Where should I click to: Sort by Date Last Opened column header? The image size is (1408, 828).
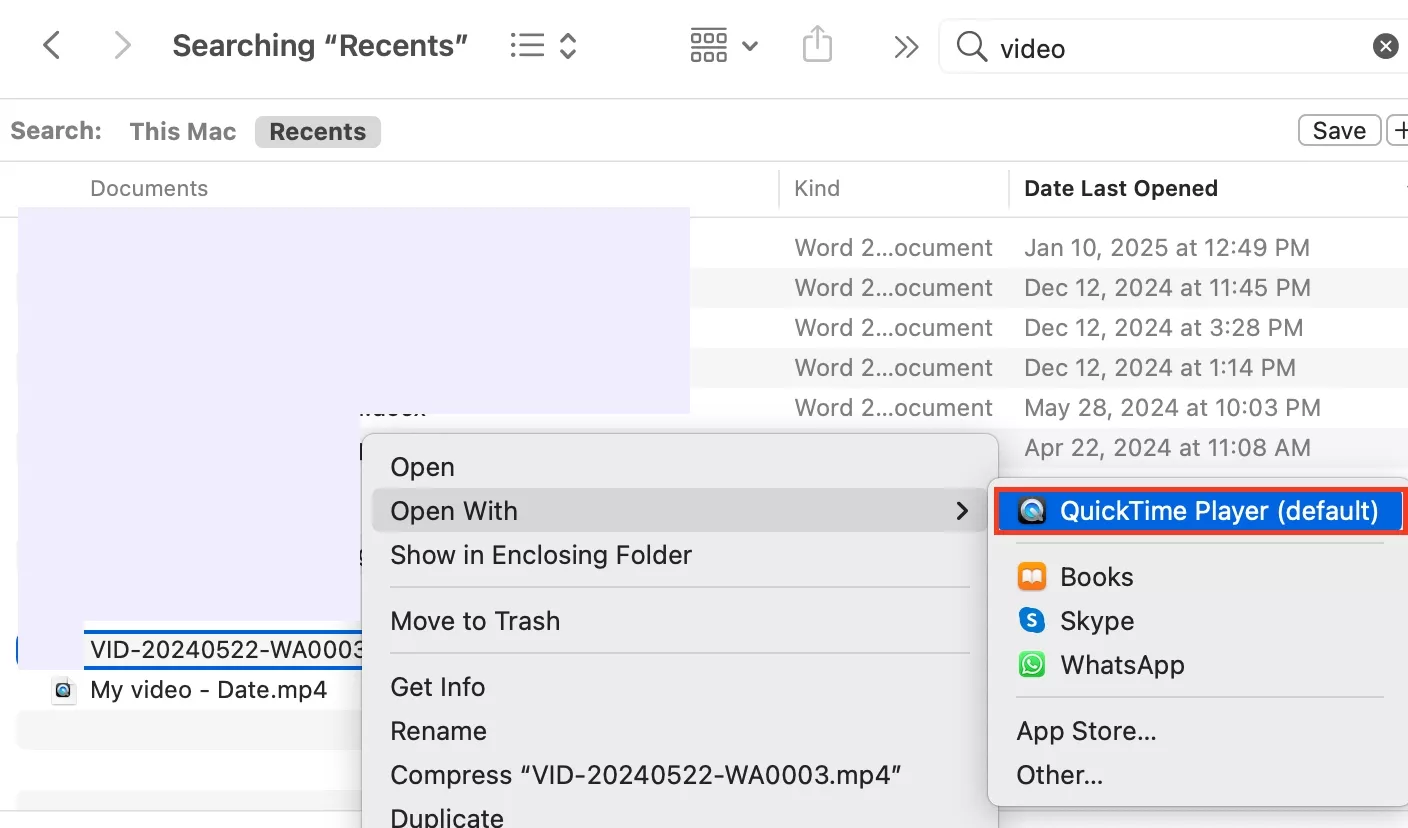(1120, 189)
